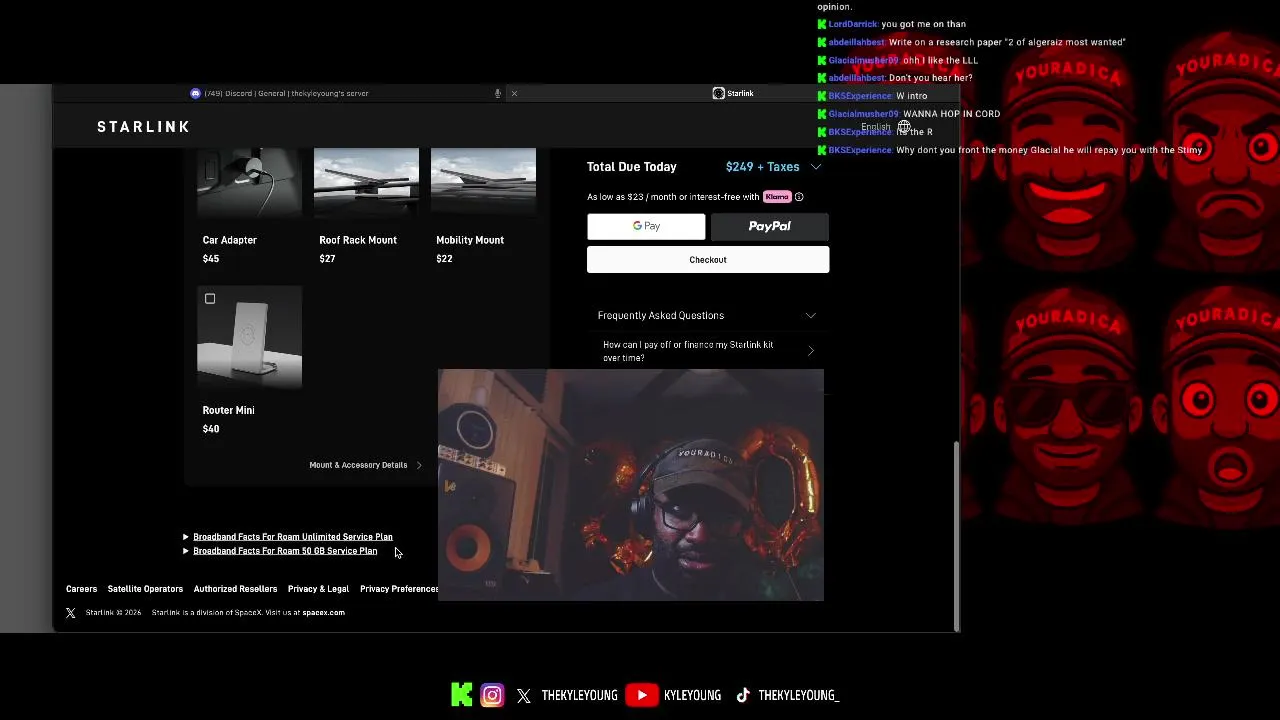Click the Discord tab favicon
This screenshot has width=1280, height=720.
click(195, 93)
